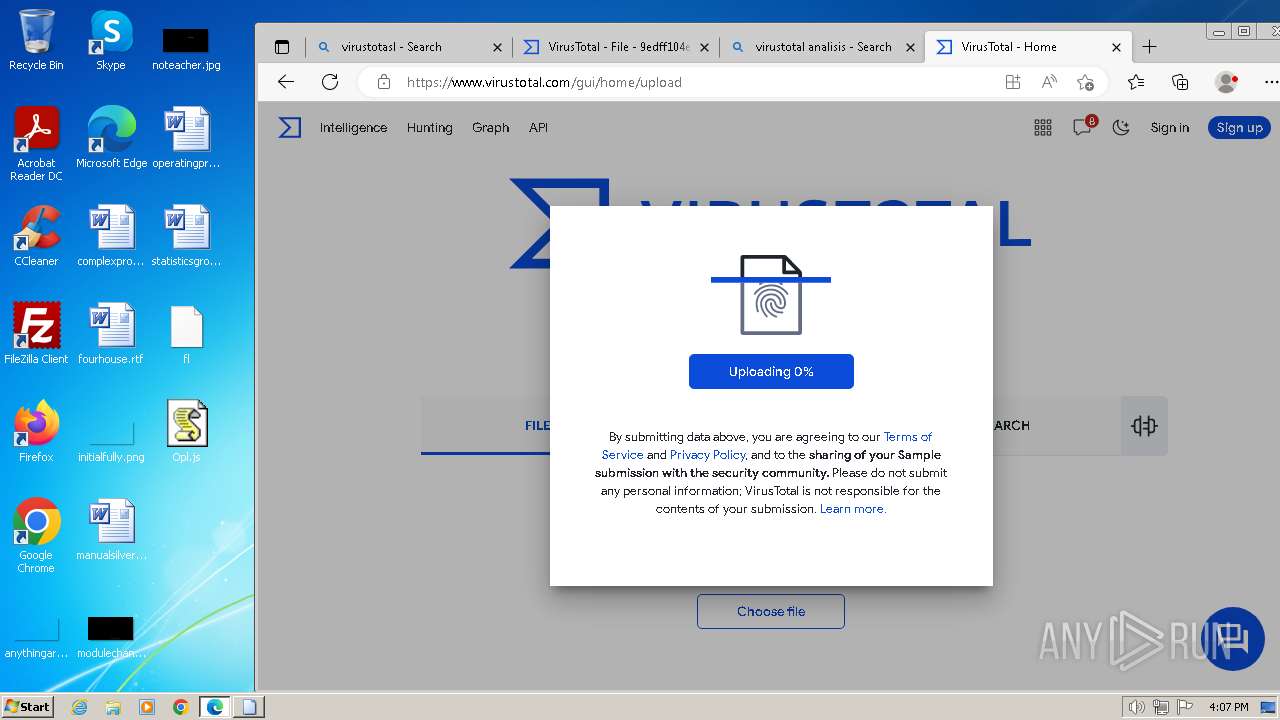Screen dimensions: 1280x720
Task: Open Windows Explorer taskbar icon
Action: pyautogui.click(x=113, y=707)
